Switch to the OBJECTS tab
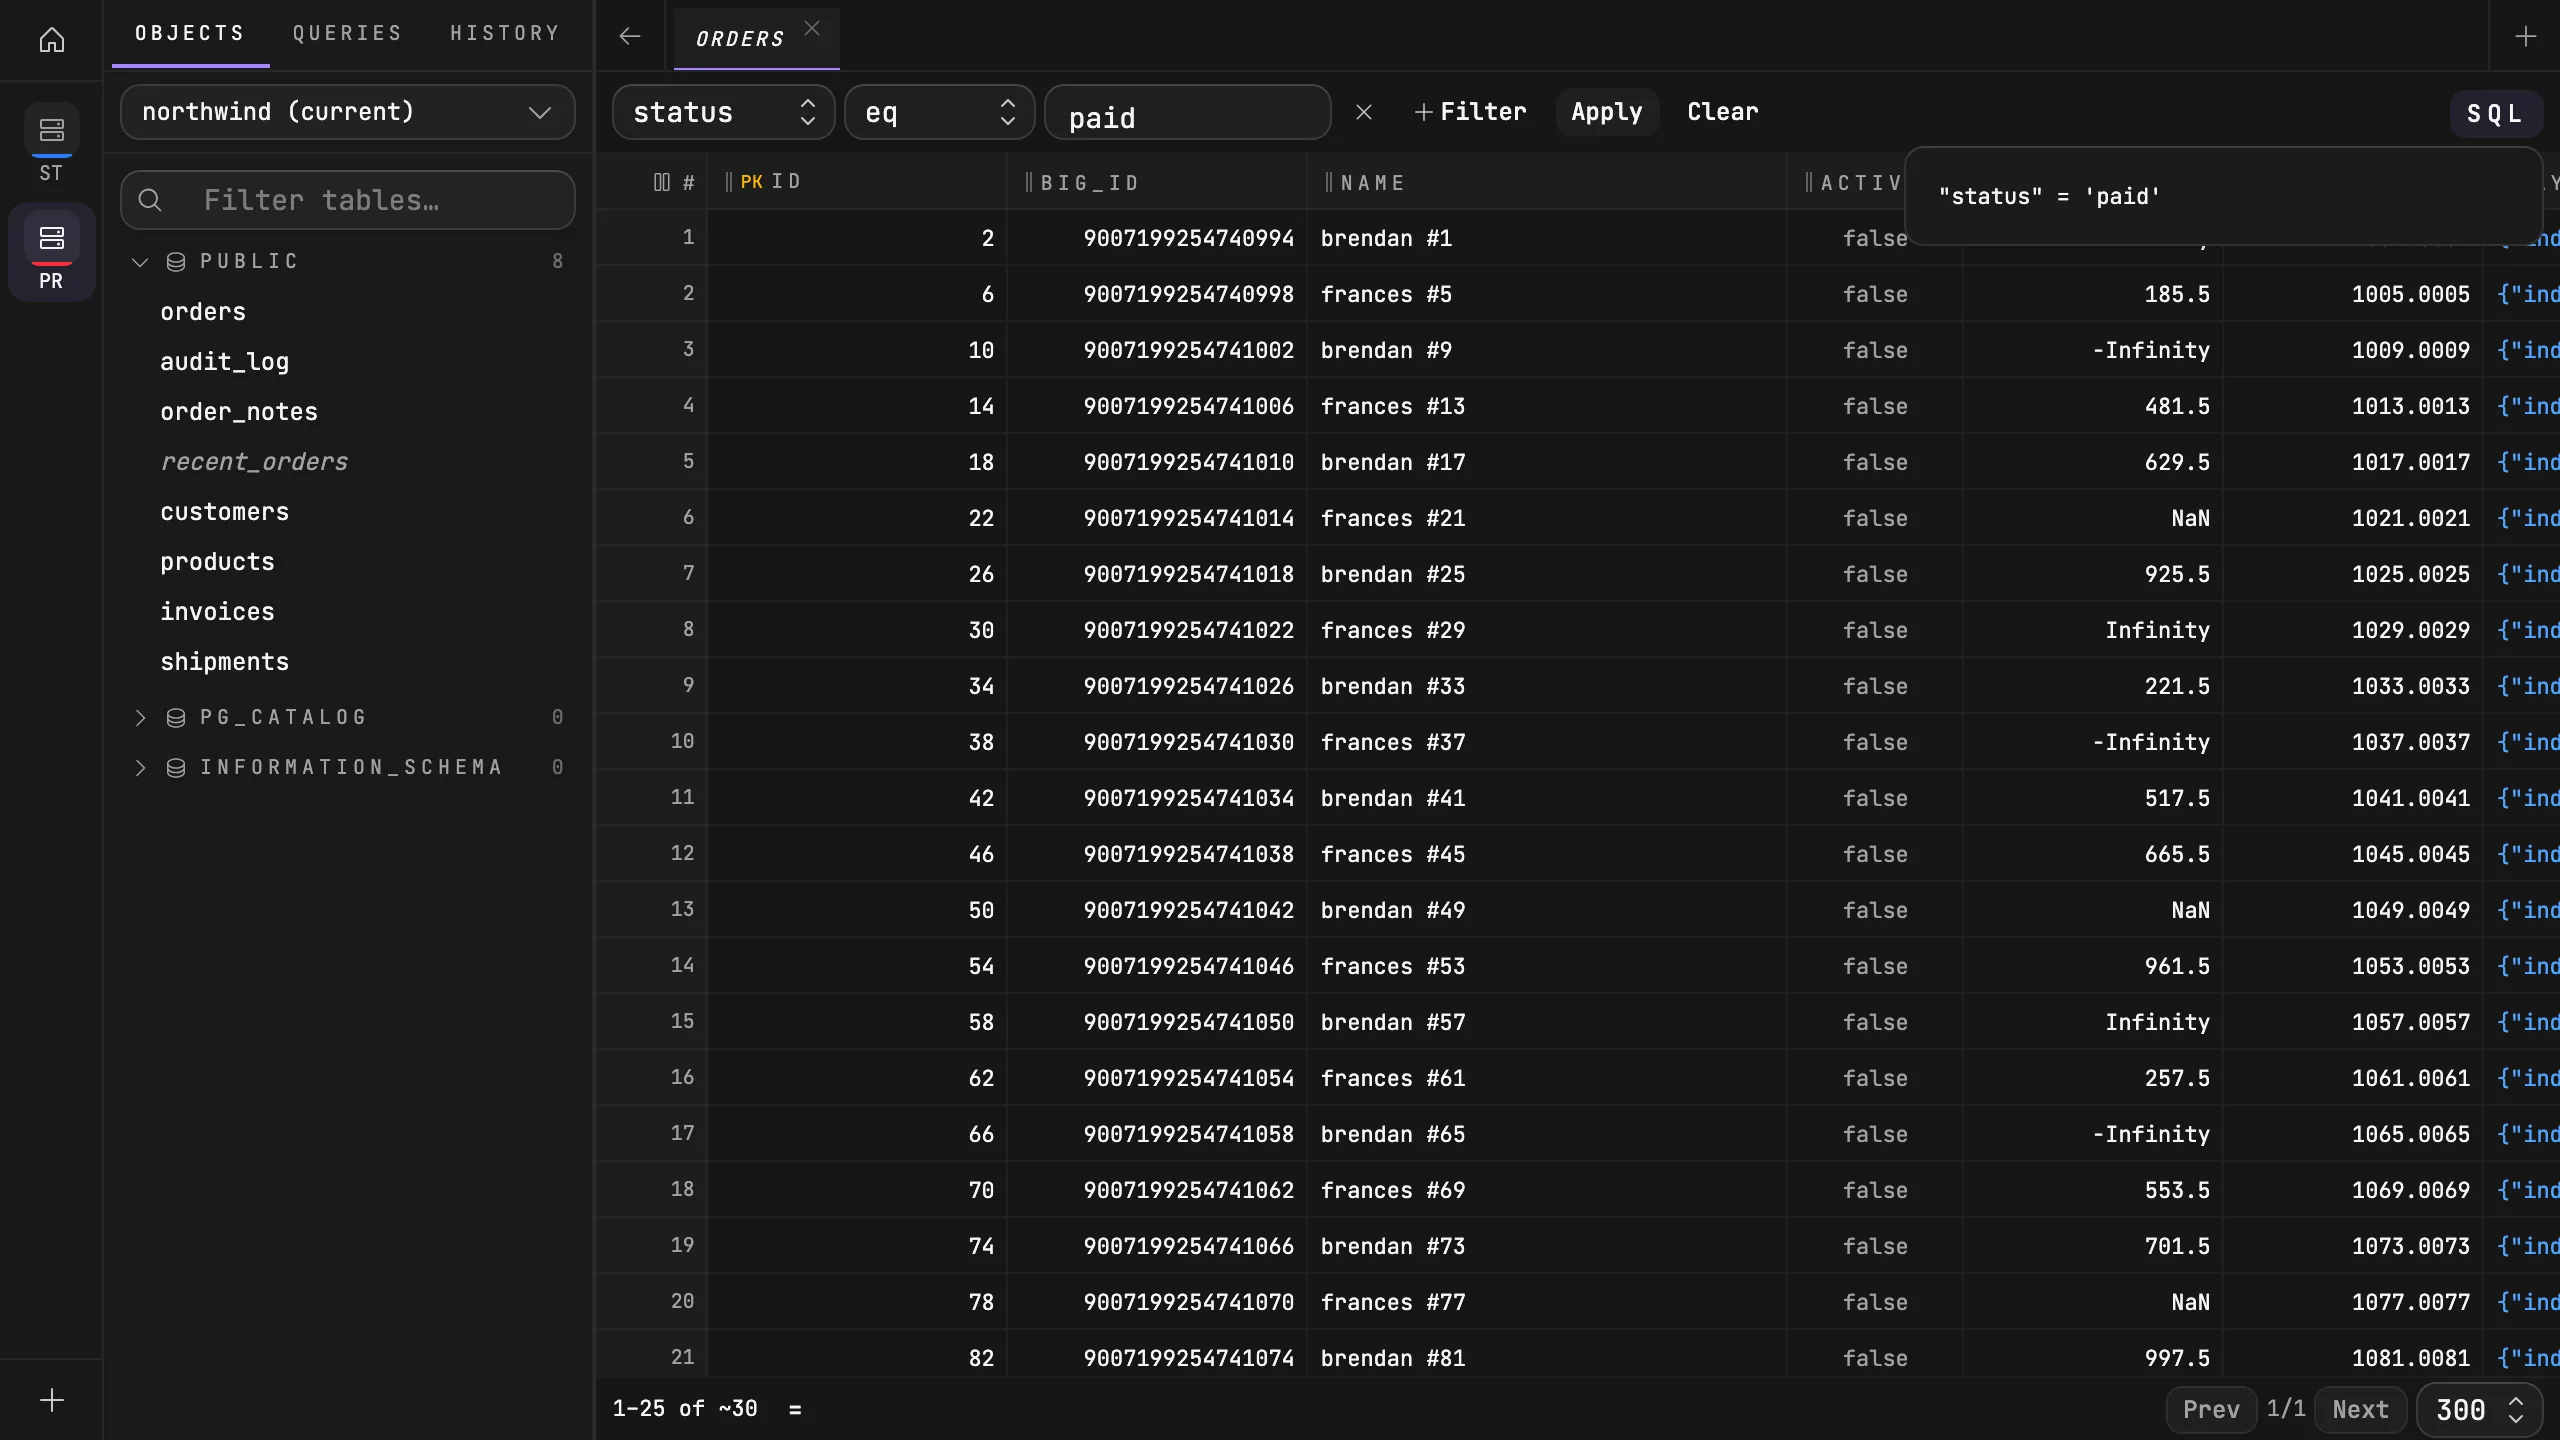 pos(190,34)
